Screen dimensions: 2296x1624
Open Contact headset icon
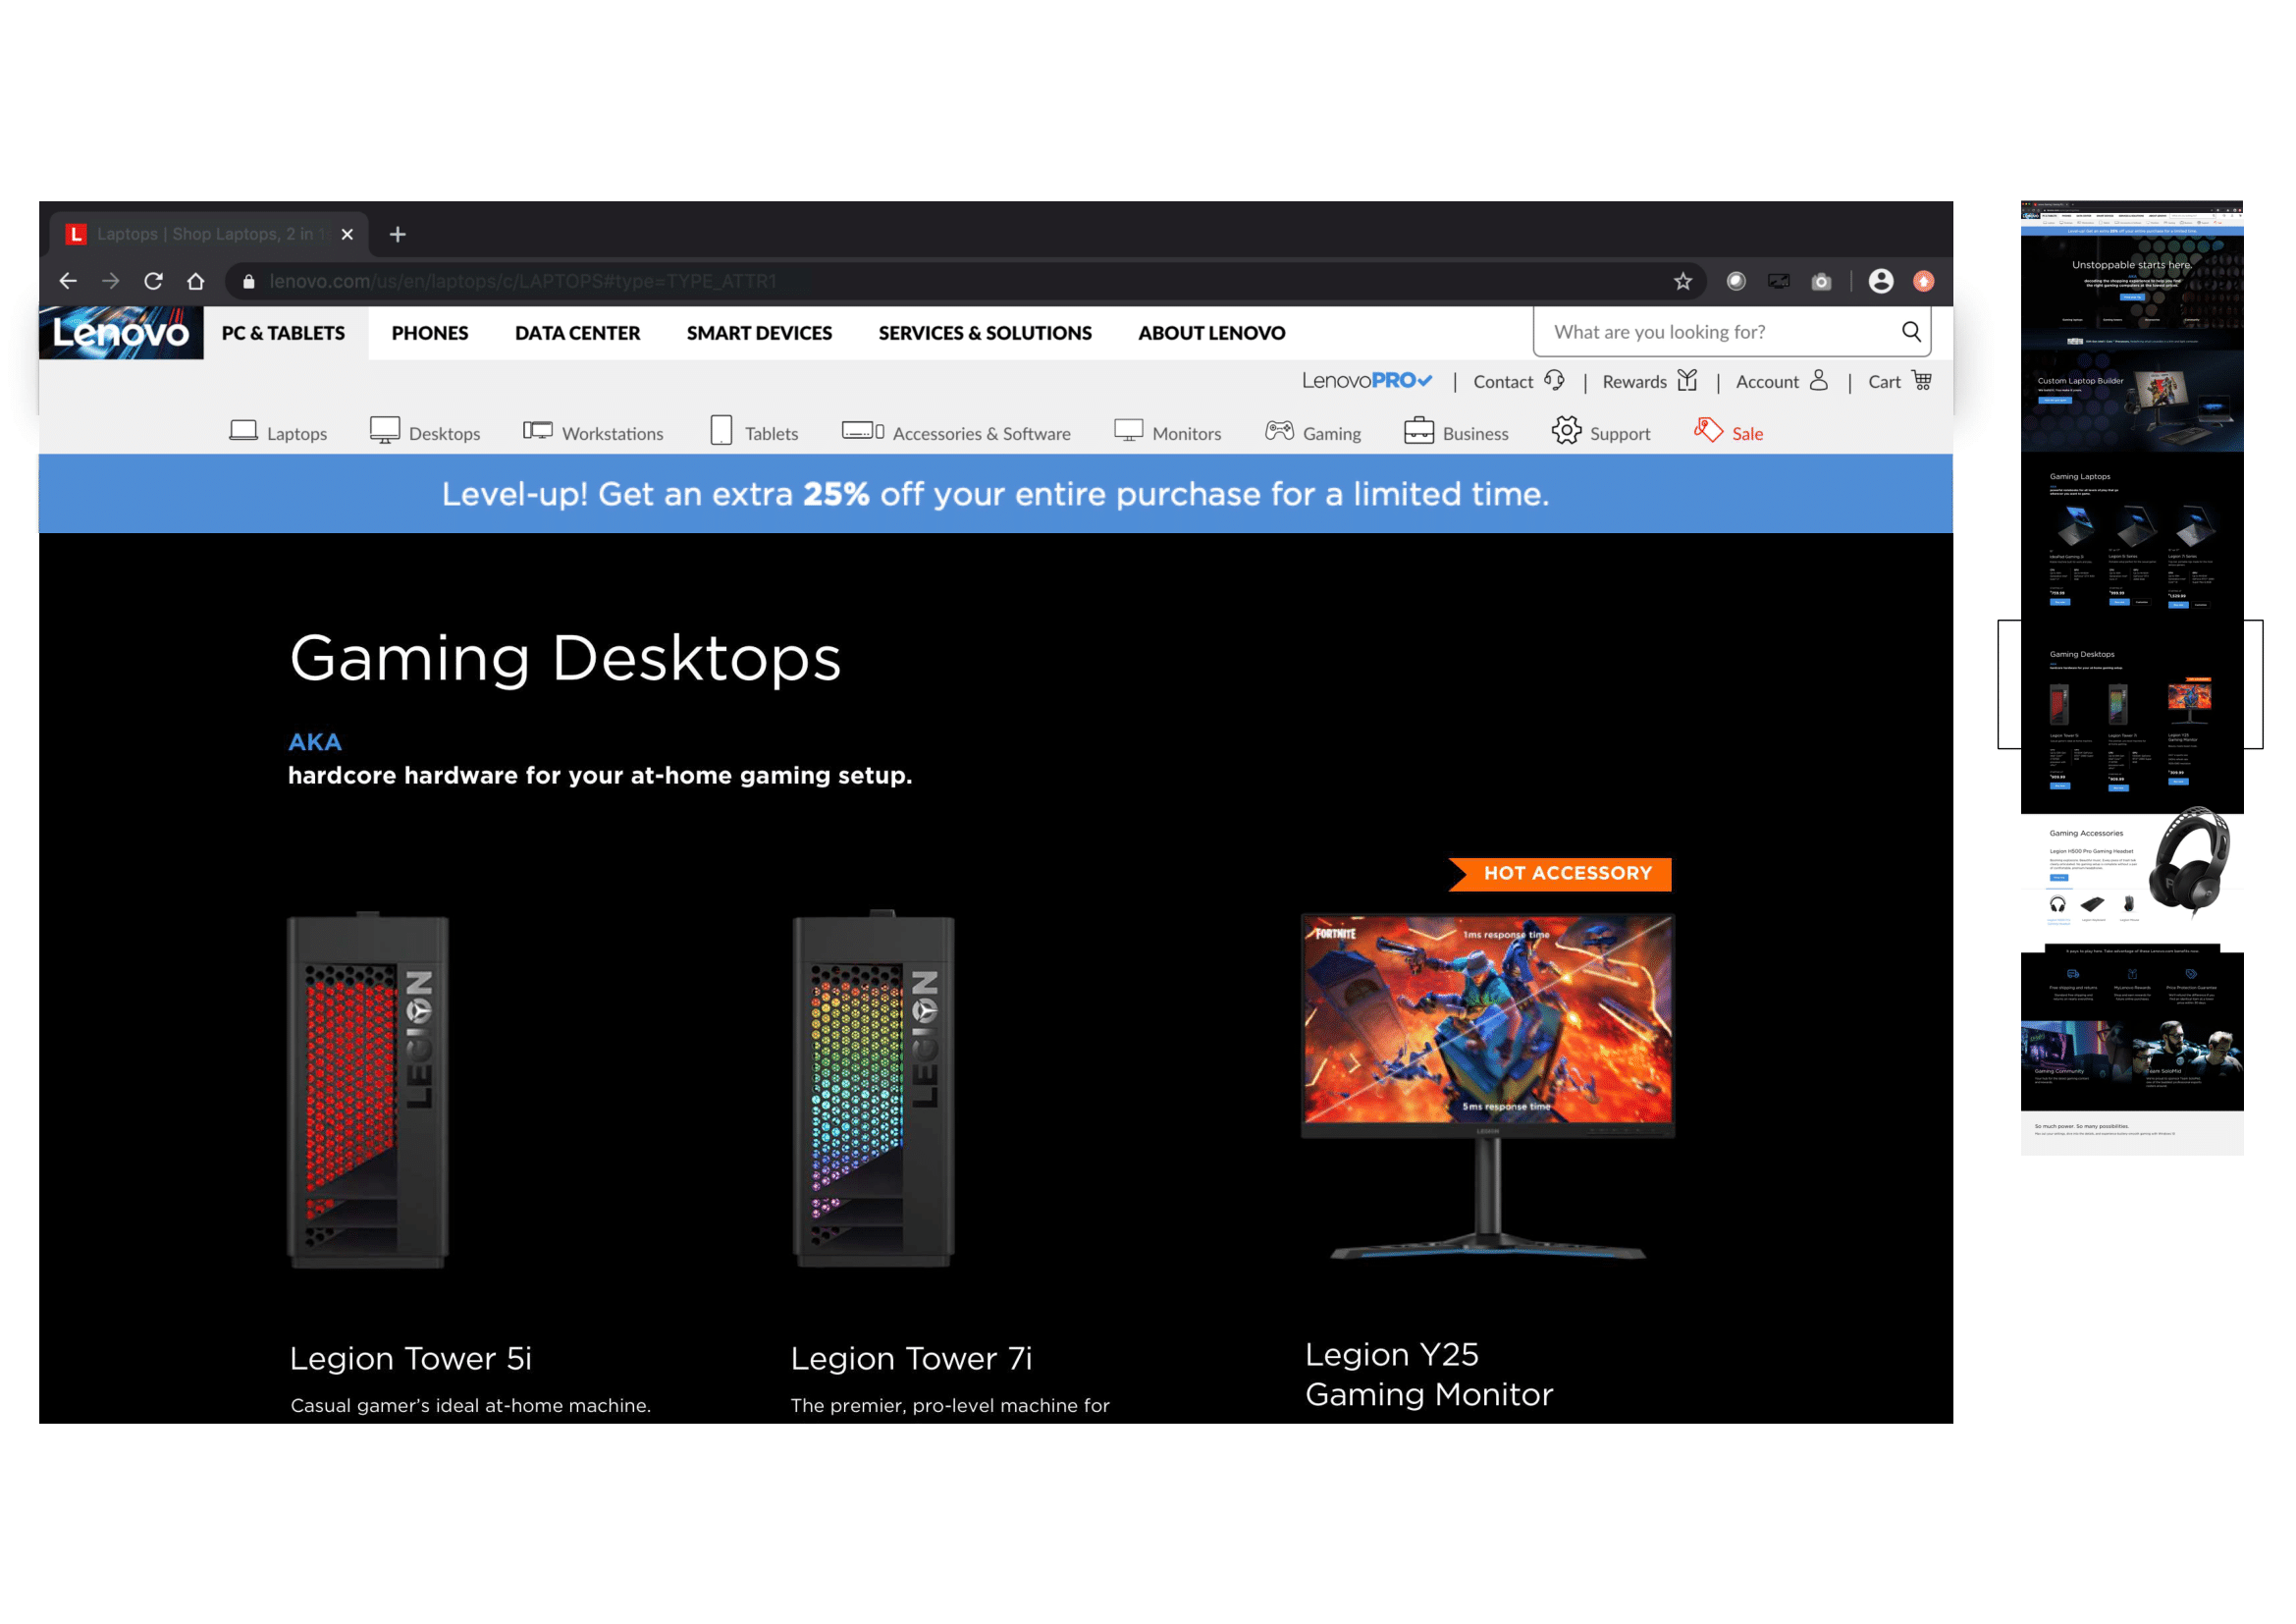pyautogui.click(x=1554, y=380)
